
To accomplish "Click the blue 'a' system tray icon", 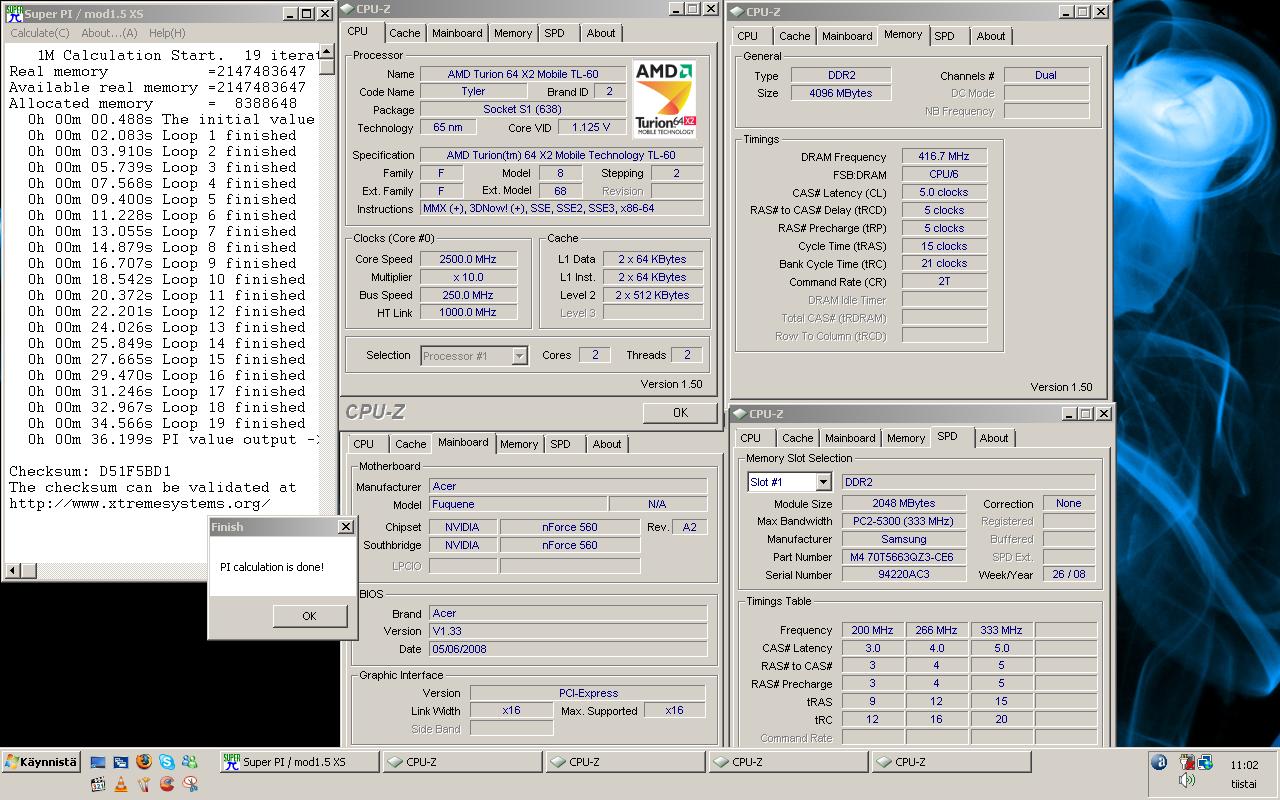I will [1159, 762].
